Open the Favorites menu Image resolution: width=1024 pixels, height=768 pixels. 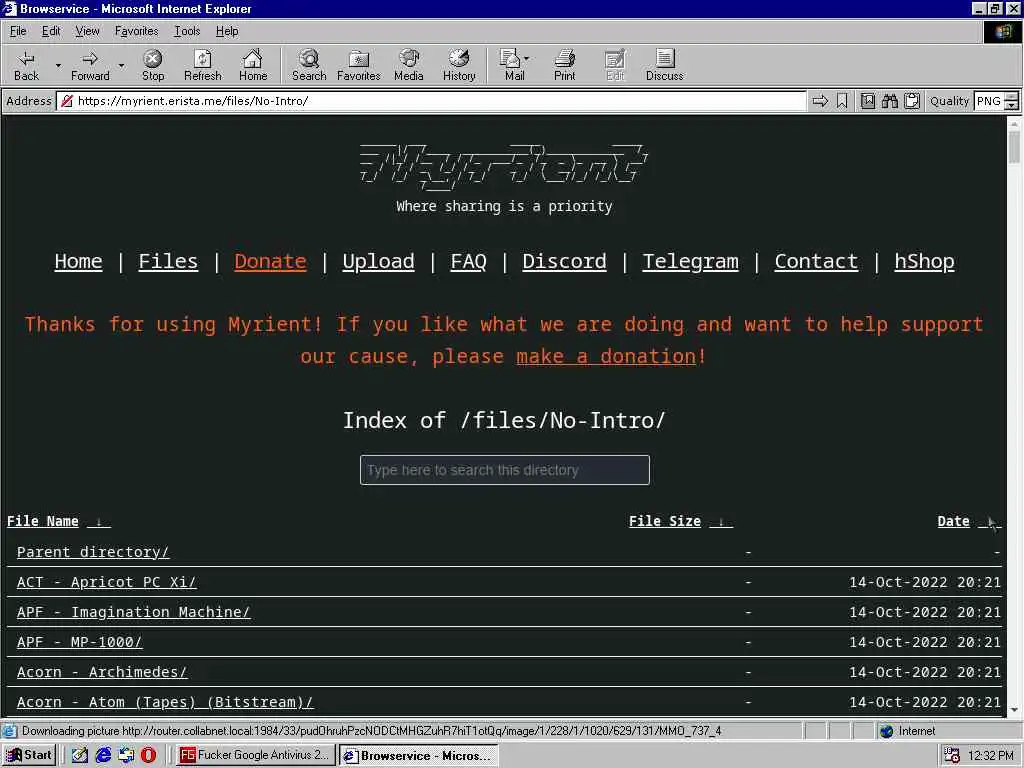[136, 31]
